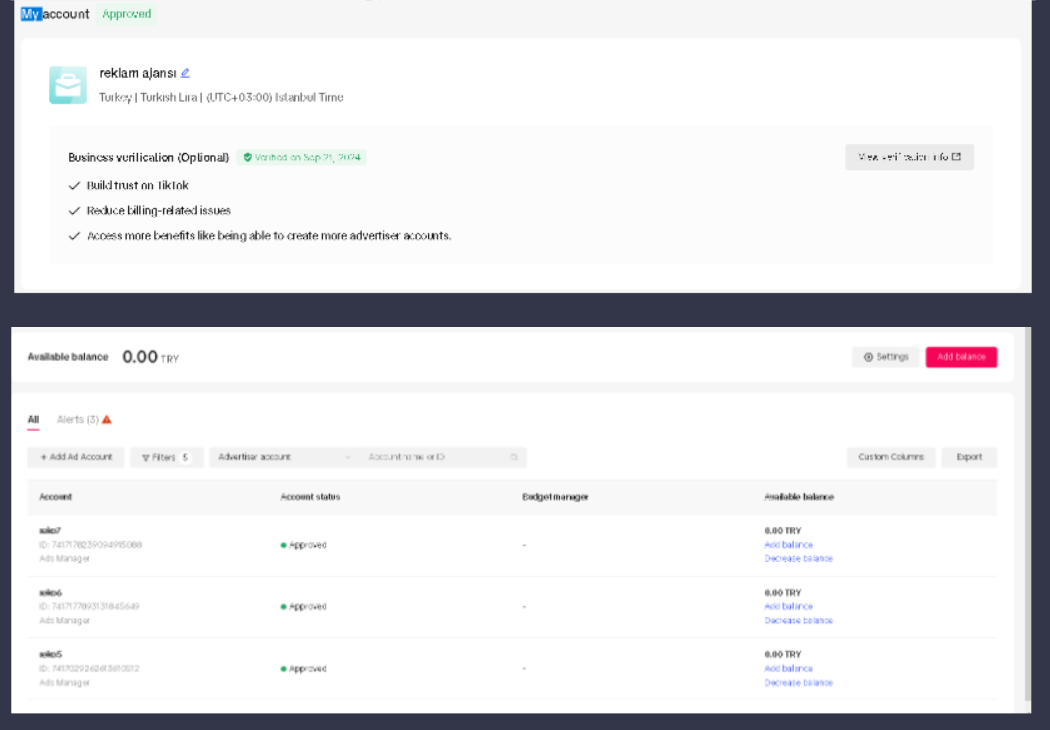Open the Filters button
Screen dimensions: 1050x730
tap(167, 457)
